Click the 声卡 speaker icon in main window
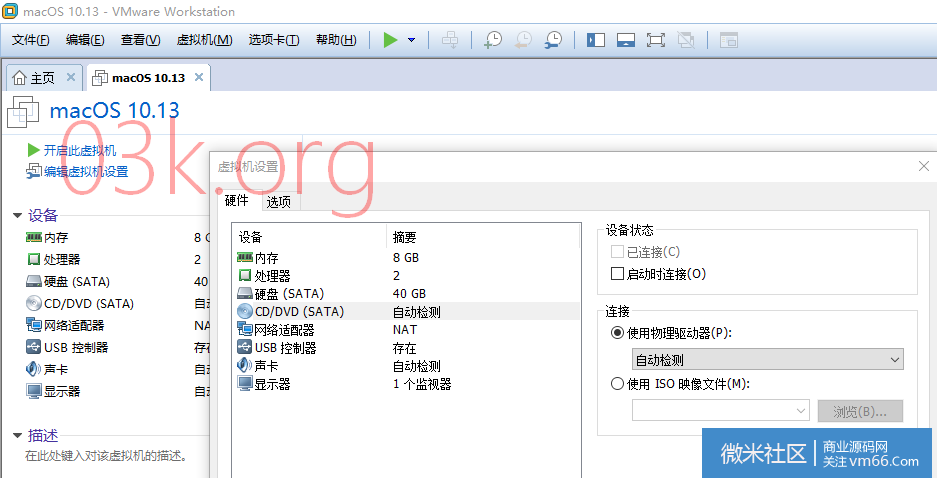The image size is (937, 478). 33,370
